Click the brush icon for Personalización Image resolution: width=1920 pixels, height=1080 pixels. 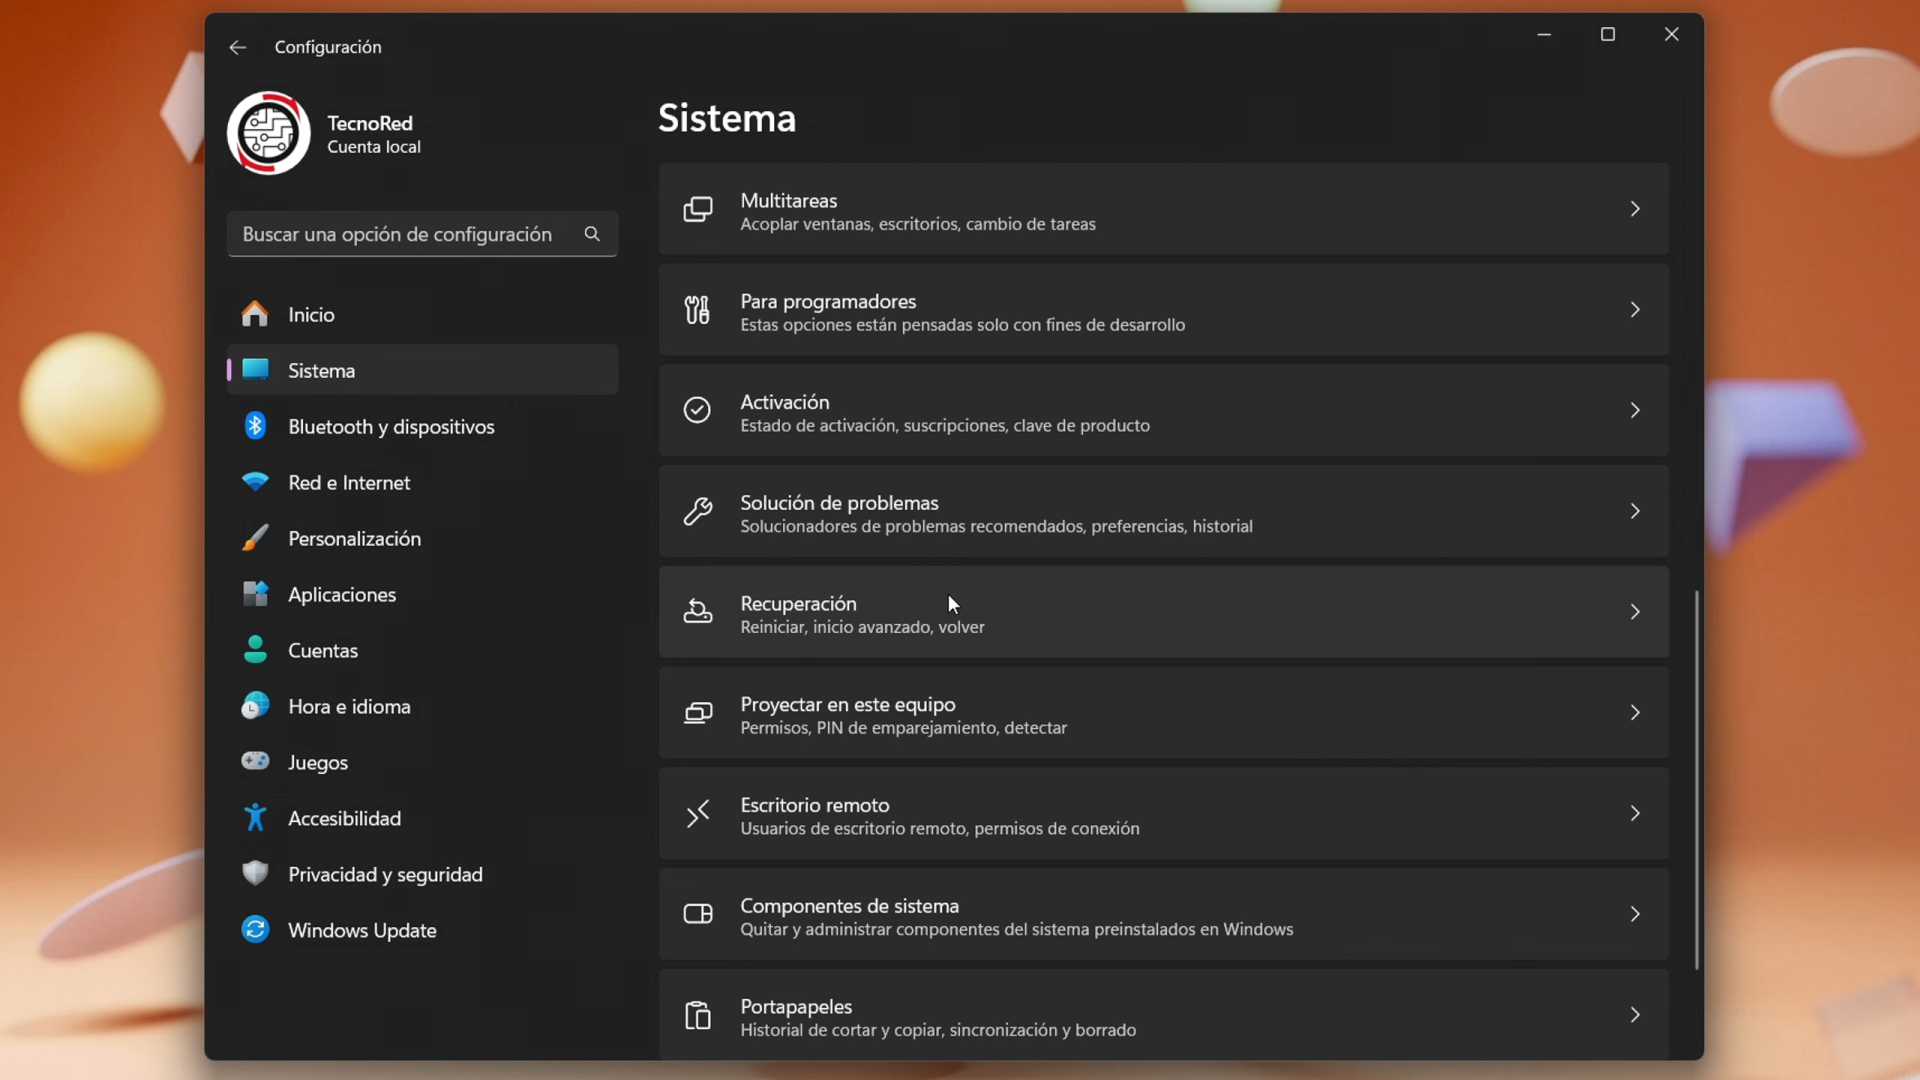coord(255,538)
